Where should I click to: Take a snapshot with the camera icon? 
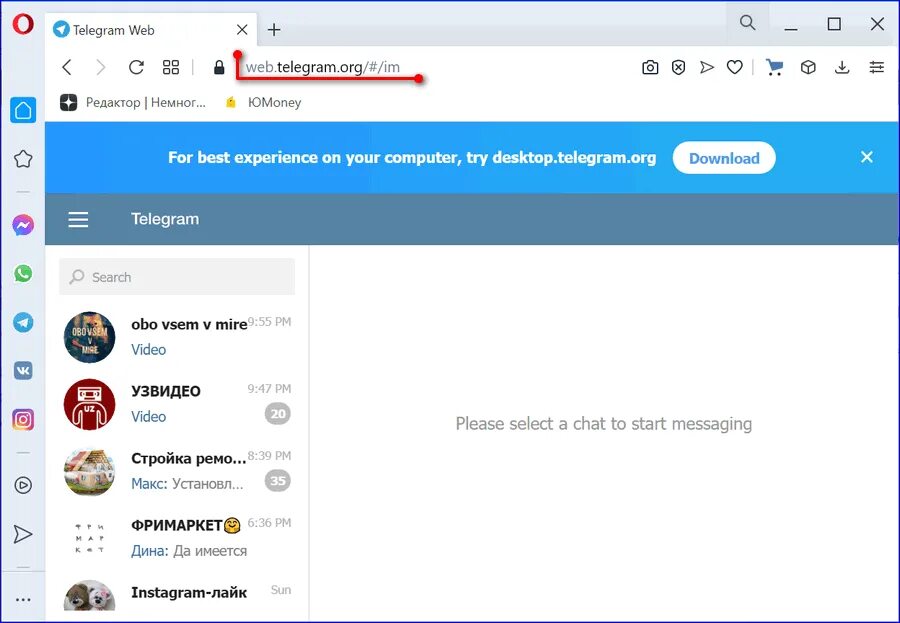pos(650,68)
